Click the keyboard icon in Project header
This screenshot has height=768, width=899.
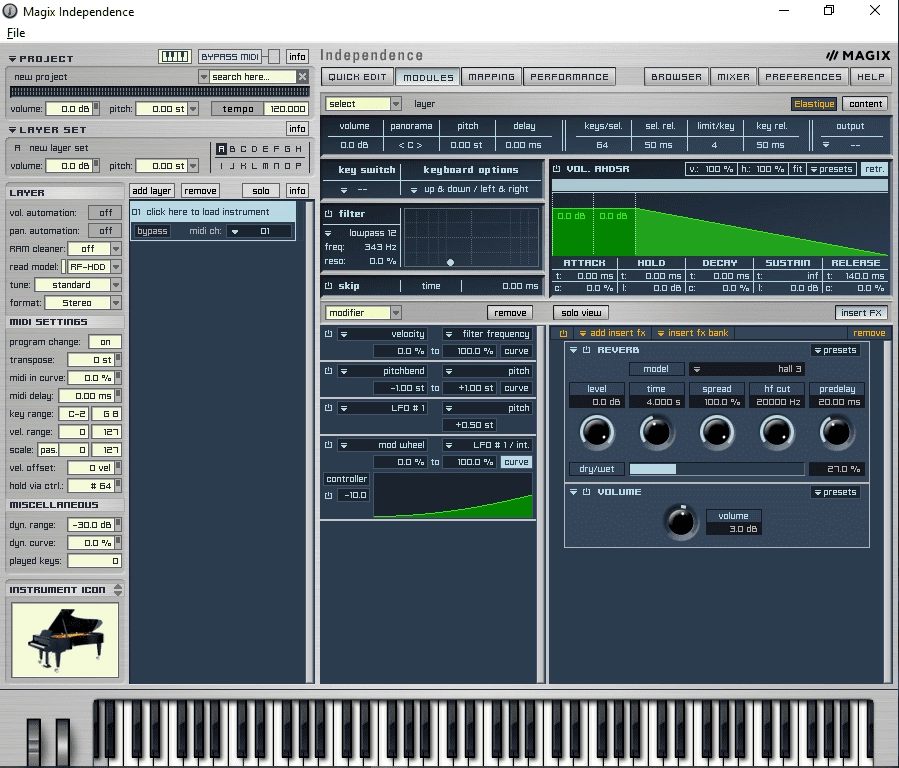174,56
